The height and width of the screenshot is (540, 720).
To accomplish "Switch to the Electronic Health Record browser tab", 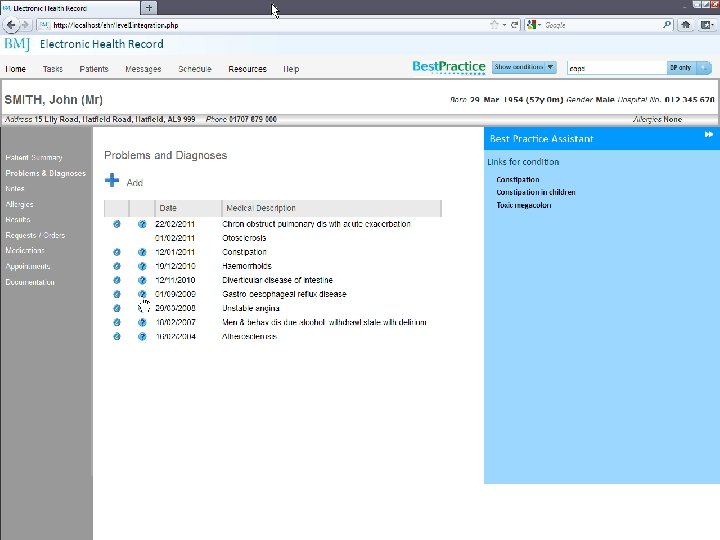I will 69,8.
